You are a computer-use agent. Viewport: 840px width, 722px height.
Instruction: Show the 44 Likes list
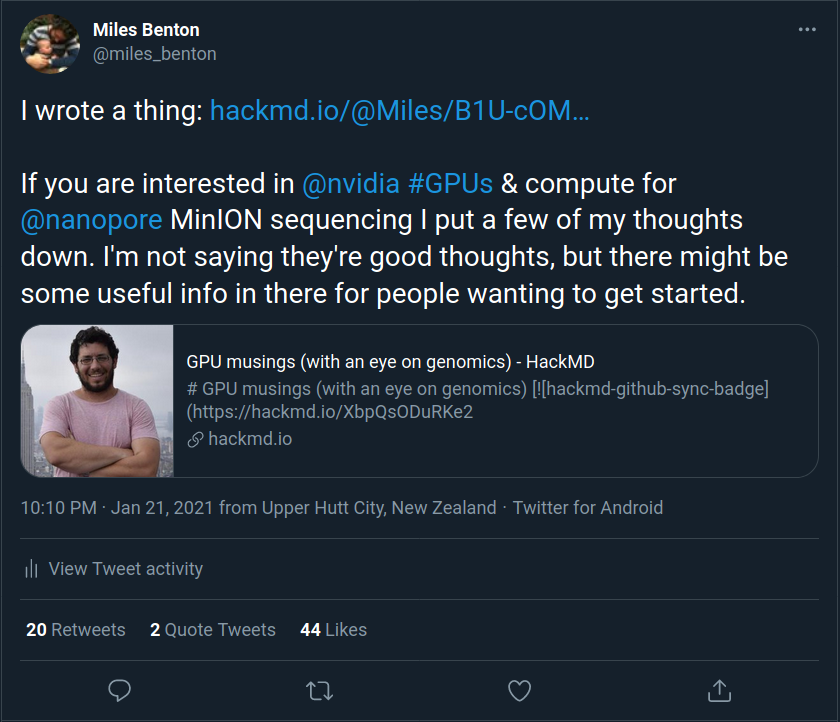coord(333,630)
